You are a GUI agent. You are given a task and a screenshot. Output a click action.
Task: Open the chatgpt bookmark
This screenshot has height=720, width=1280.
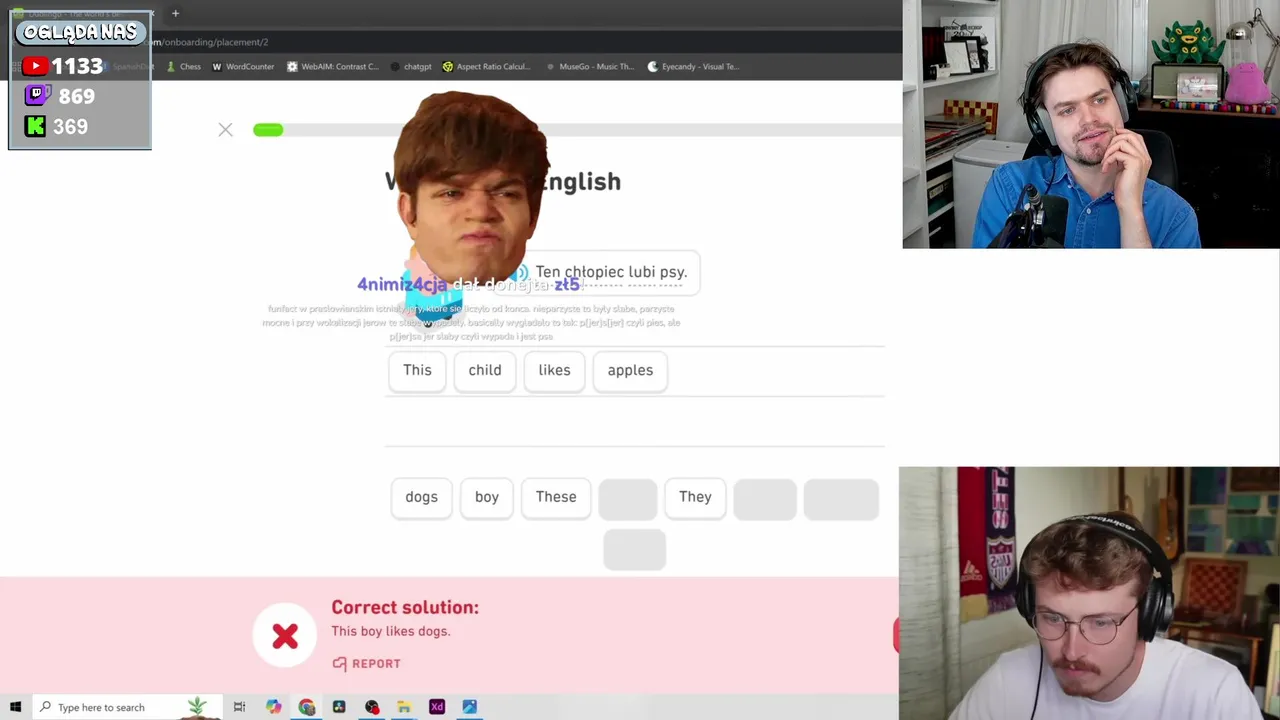[x=410, y=67]
